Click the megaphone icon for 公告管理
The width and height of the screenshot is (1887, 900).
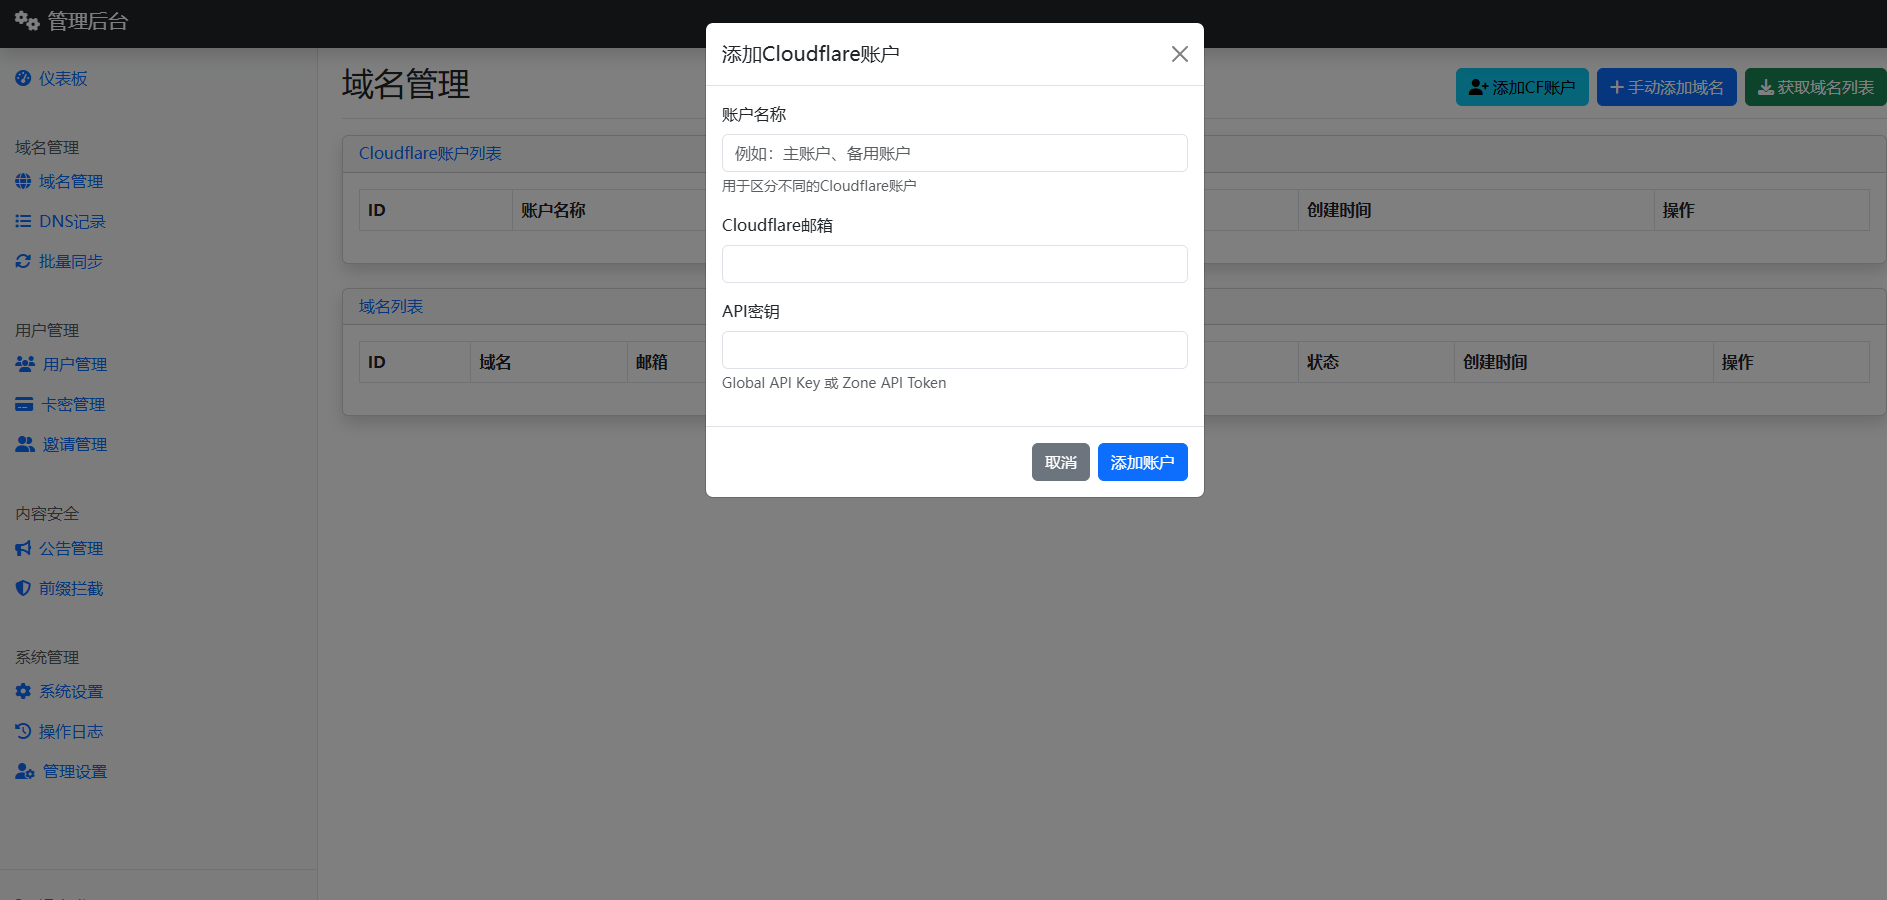point(23,548)
